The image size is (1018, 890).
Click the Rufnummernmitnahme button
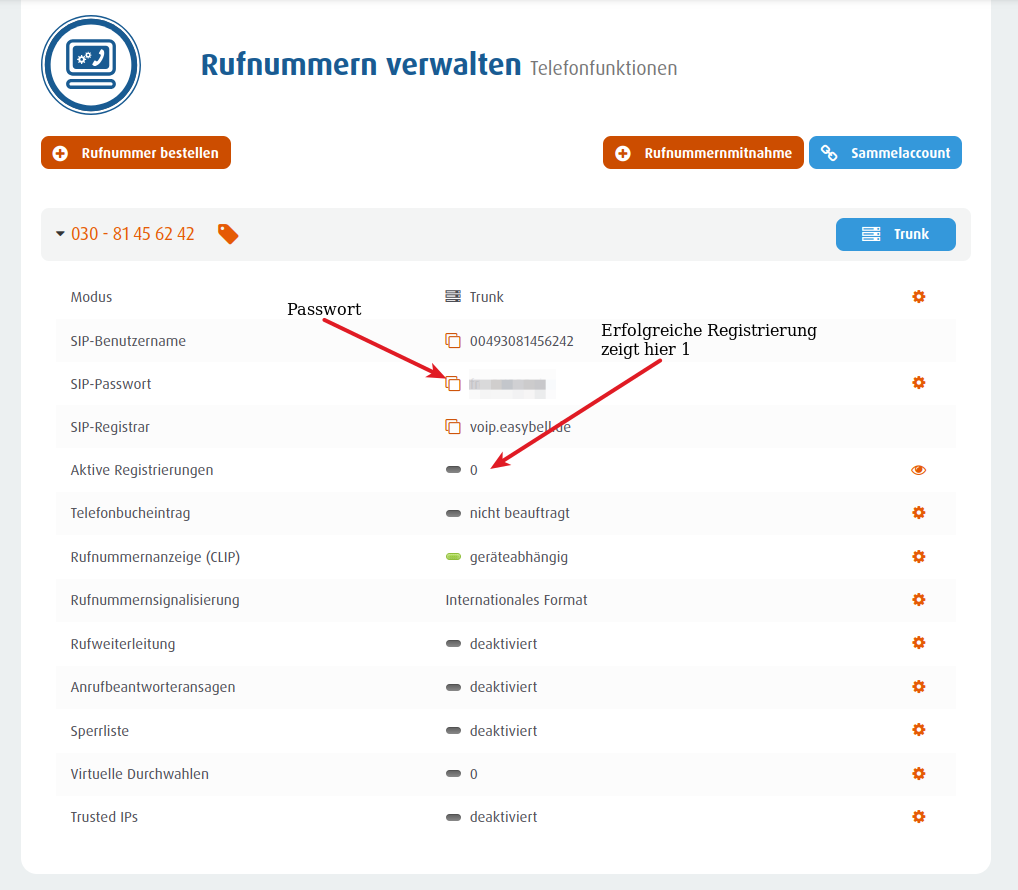tap(703, 153)
